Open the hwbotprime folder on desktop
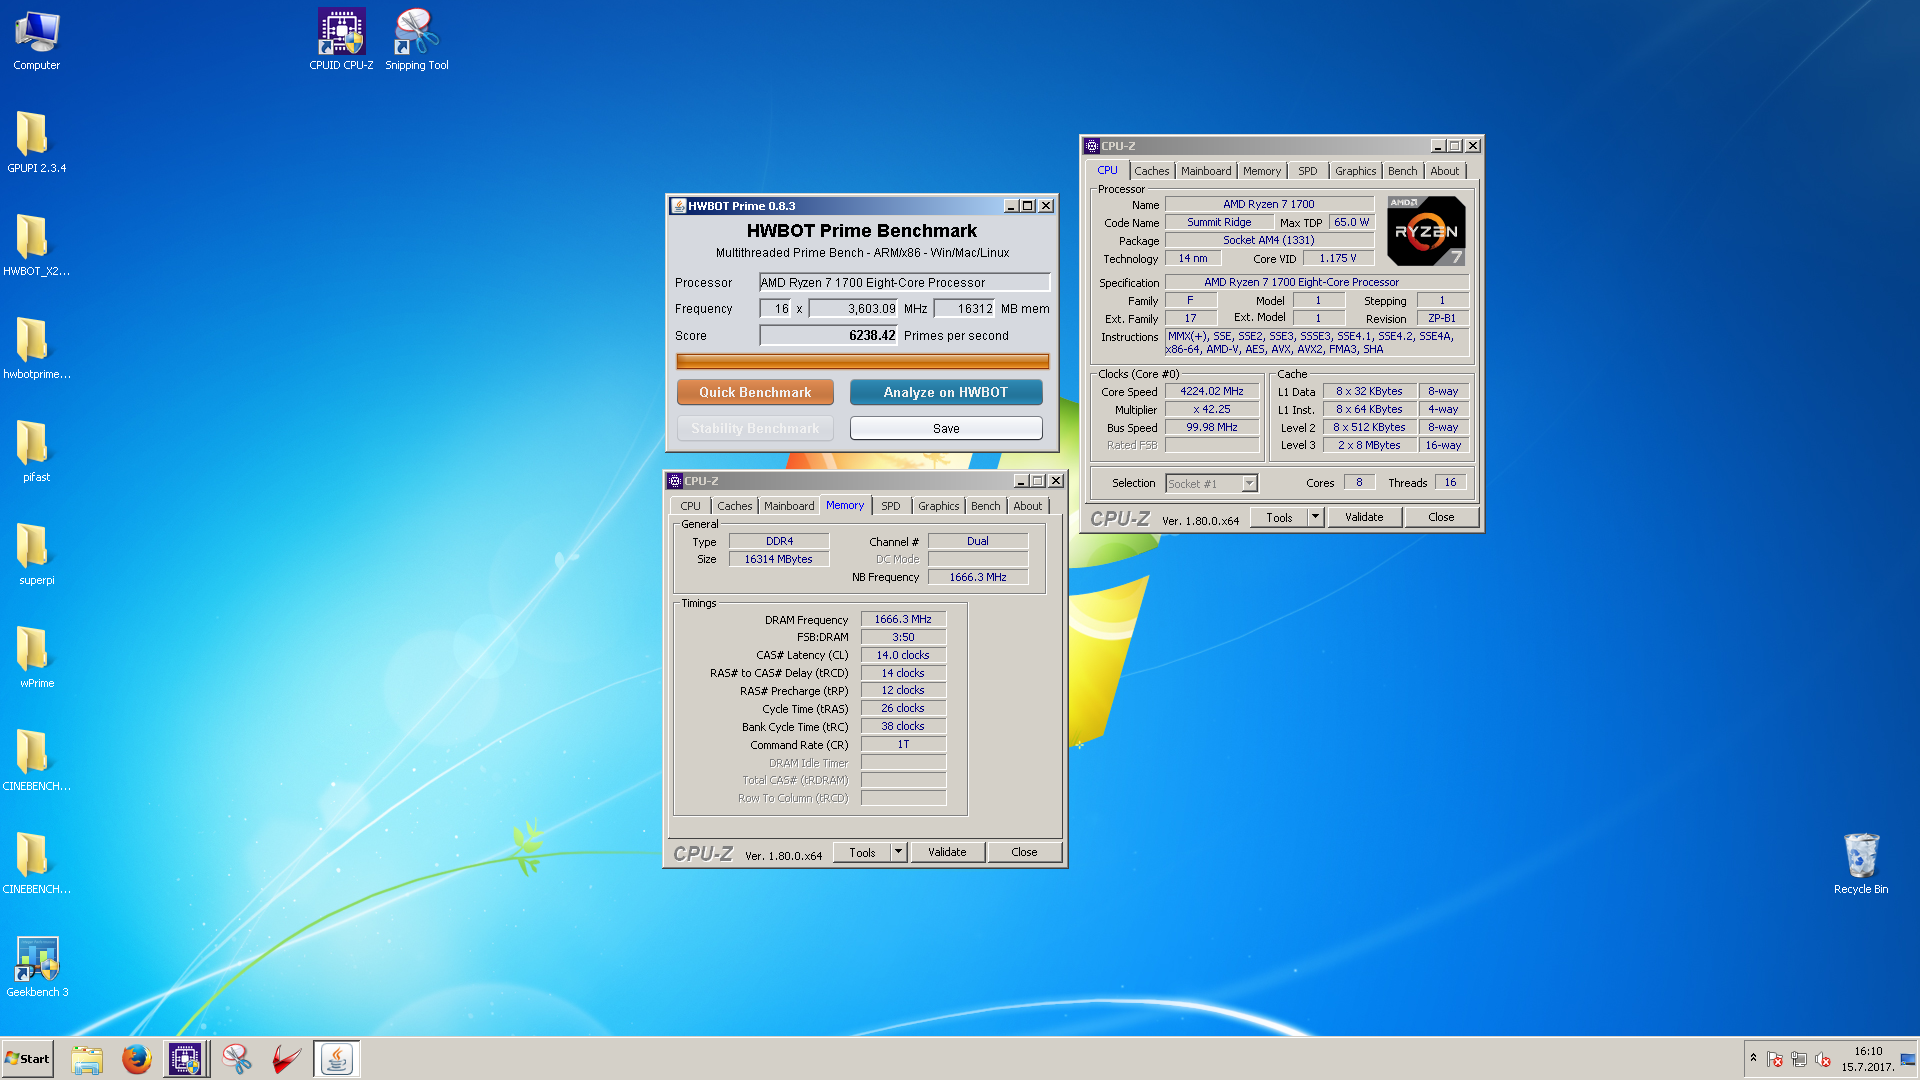 (37, 348)
